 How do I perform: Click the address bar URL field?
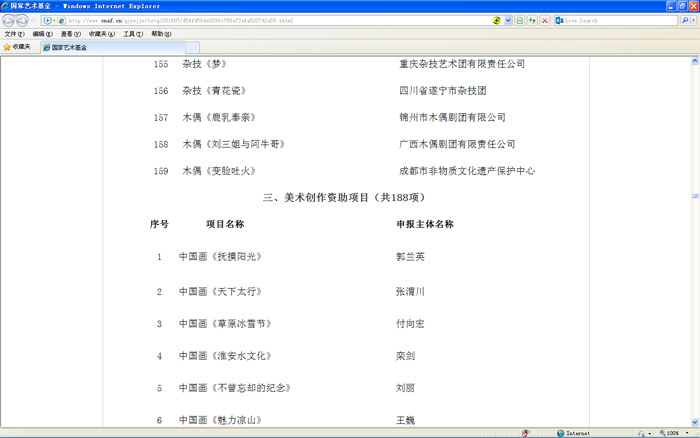(x=270, y=20)
